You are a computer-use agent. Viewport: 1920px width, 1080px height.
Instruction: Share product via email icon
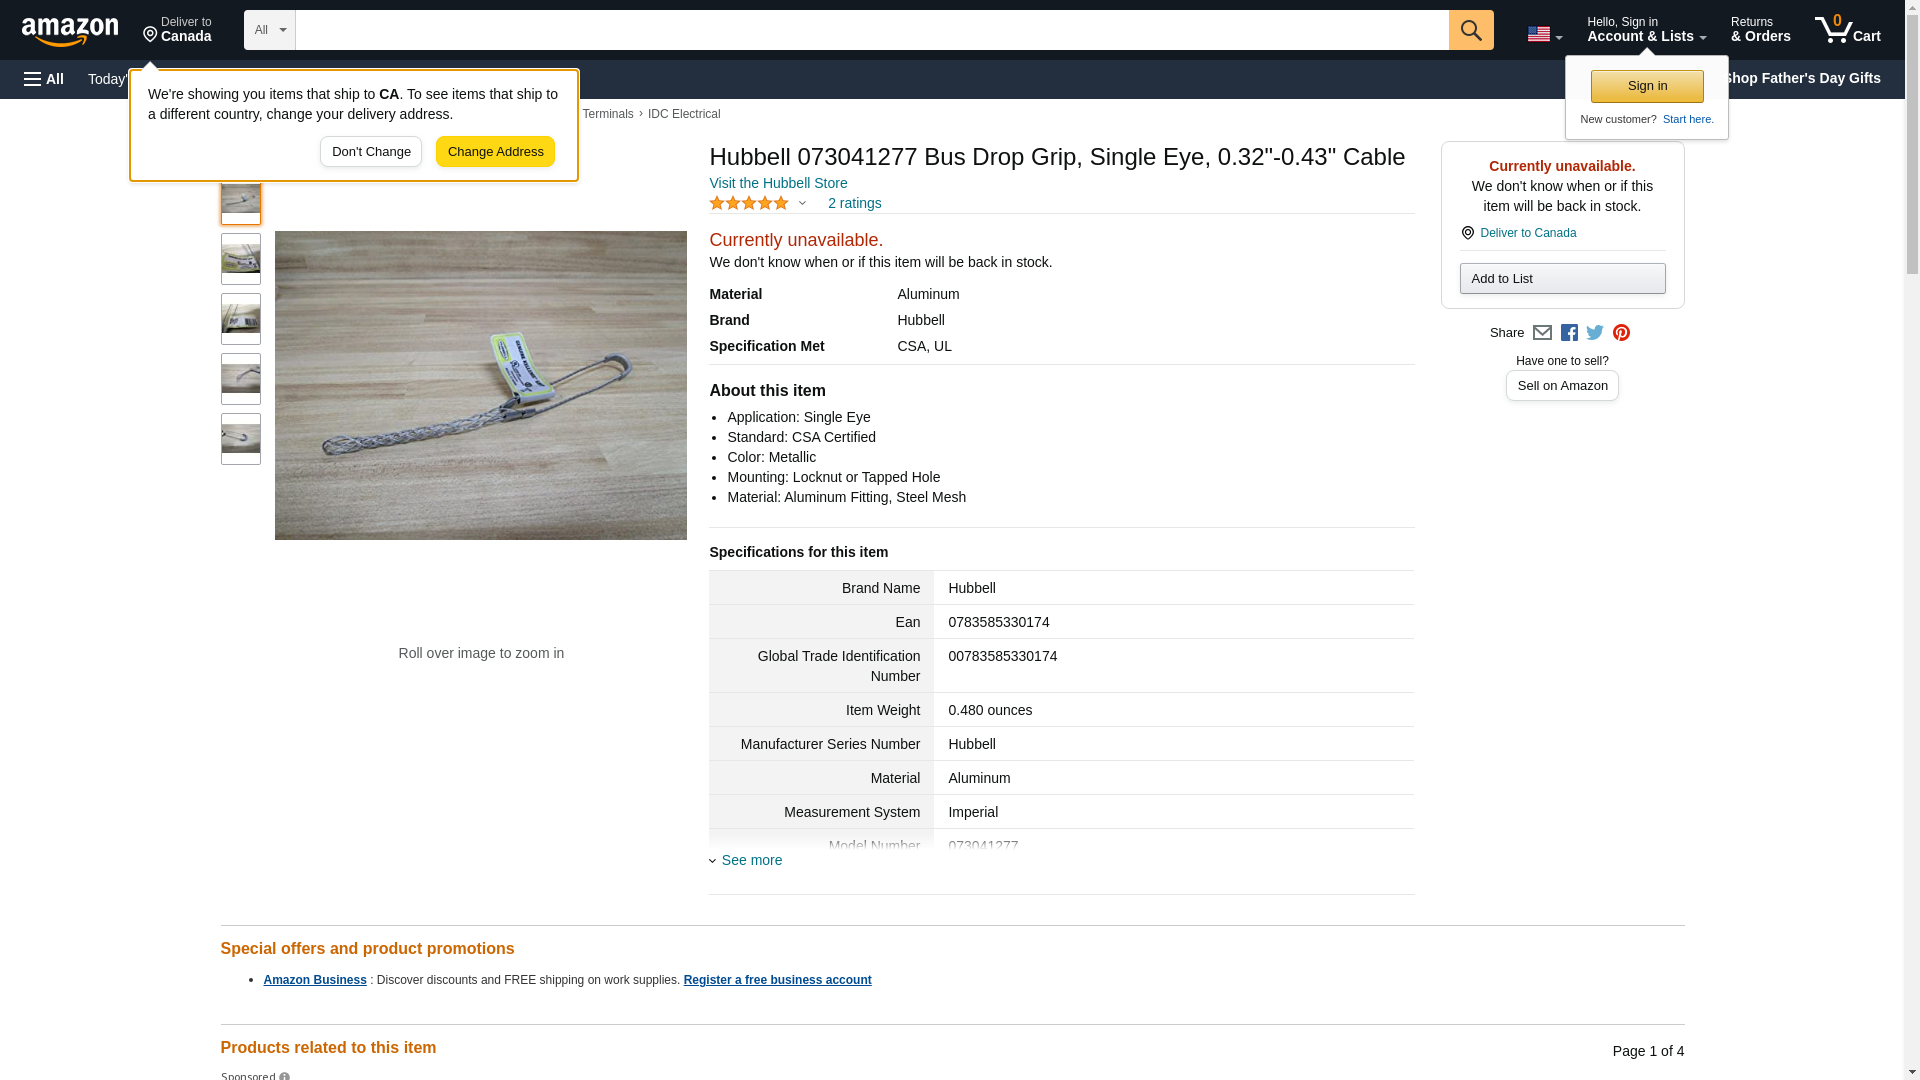pos(1542,333)
